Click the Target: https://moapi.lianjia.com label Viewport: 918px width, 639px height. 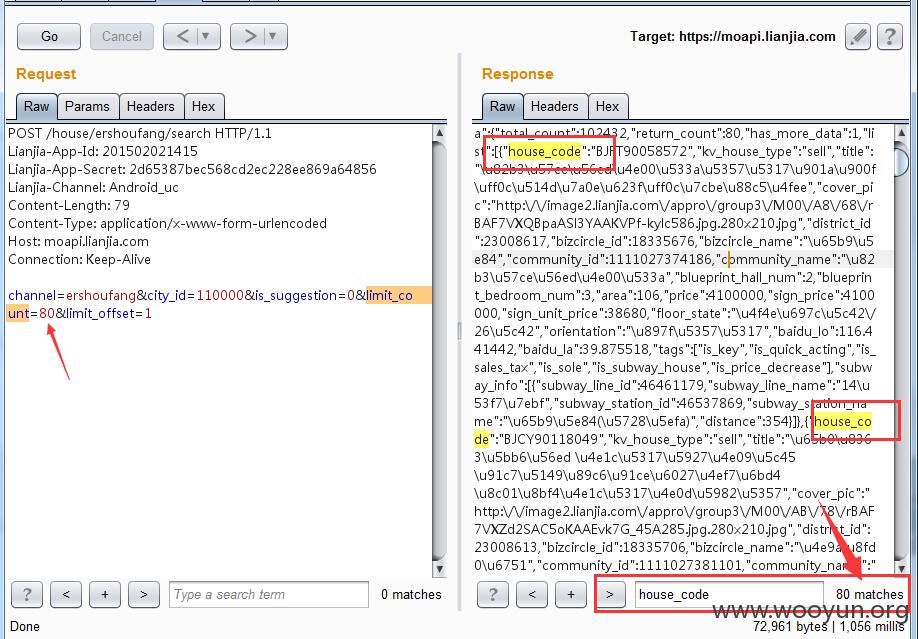pos(732,36)
